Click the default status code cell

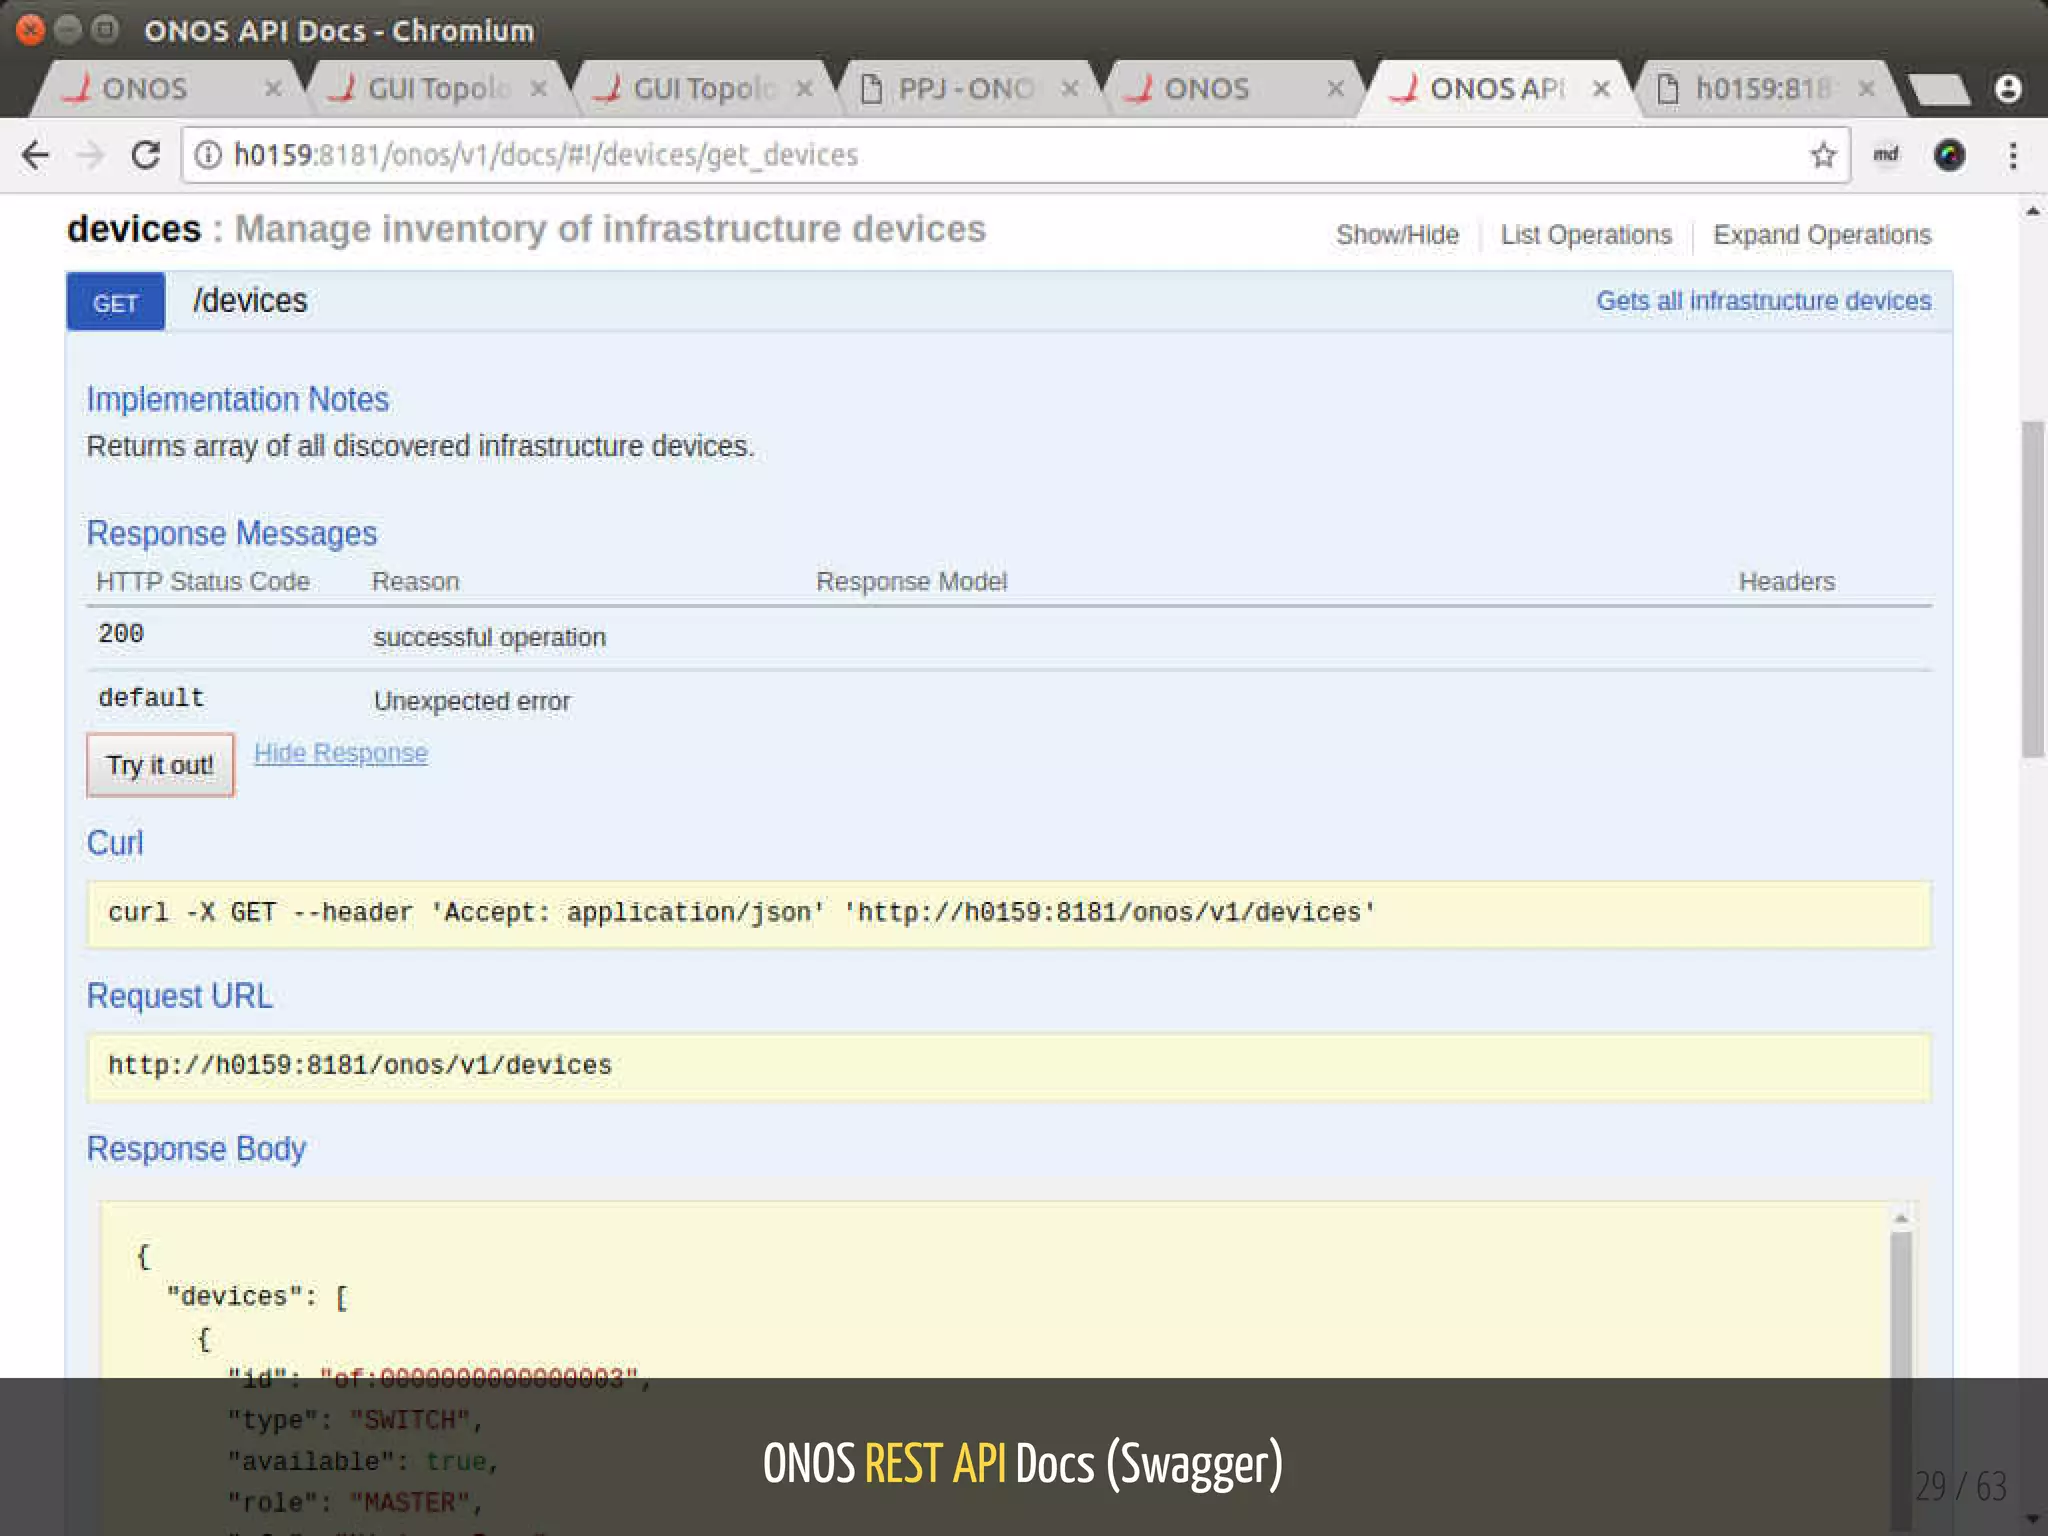151,698
